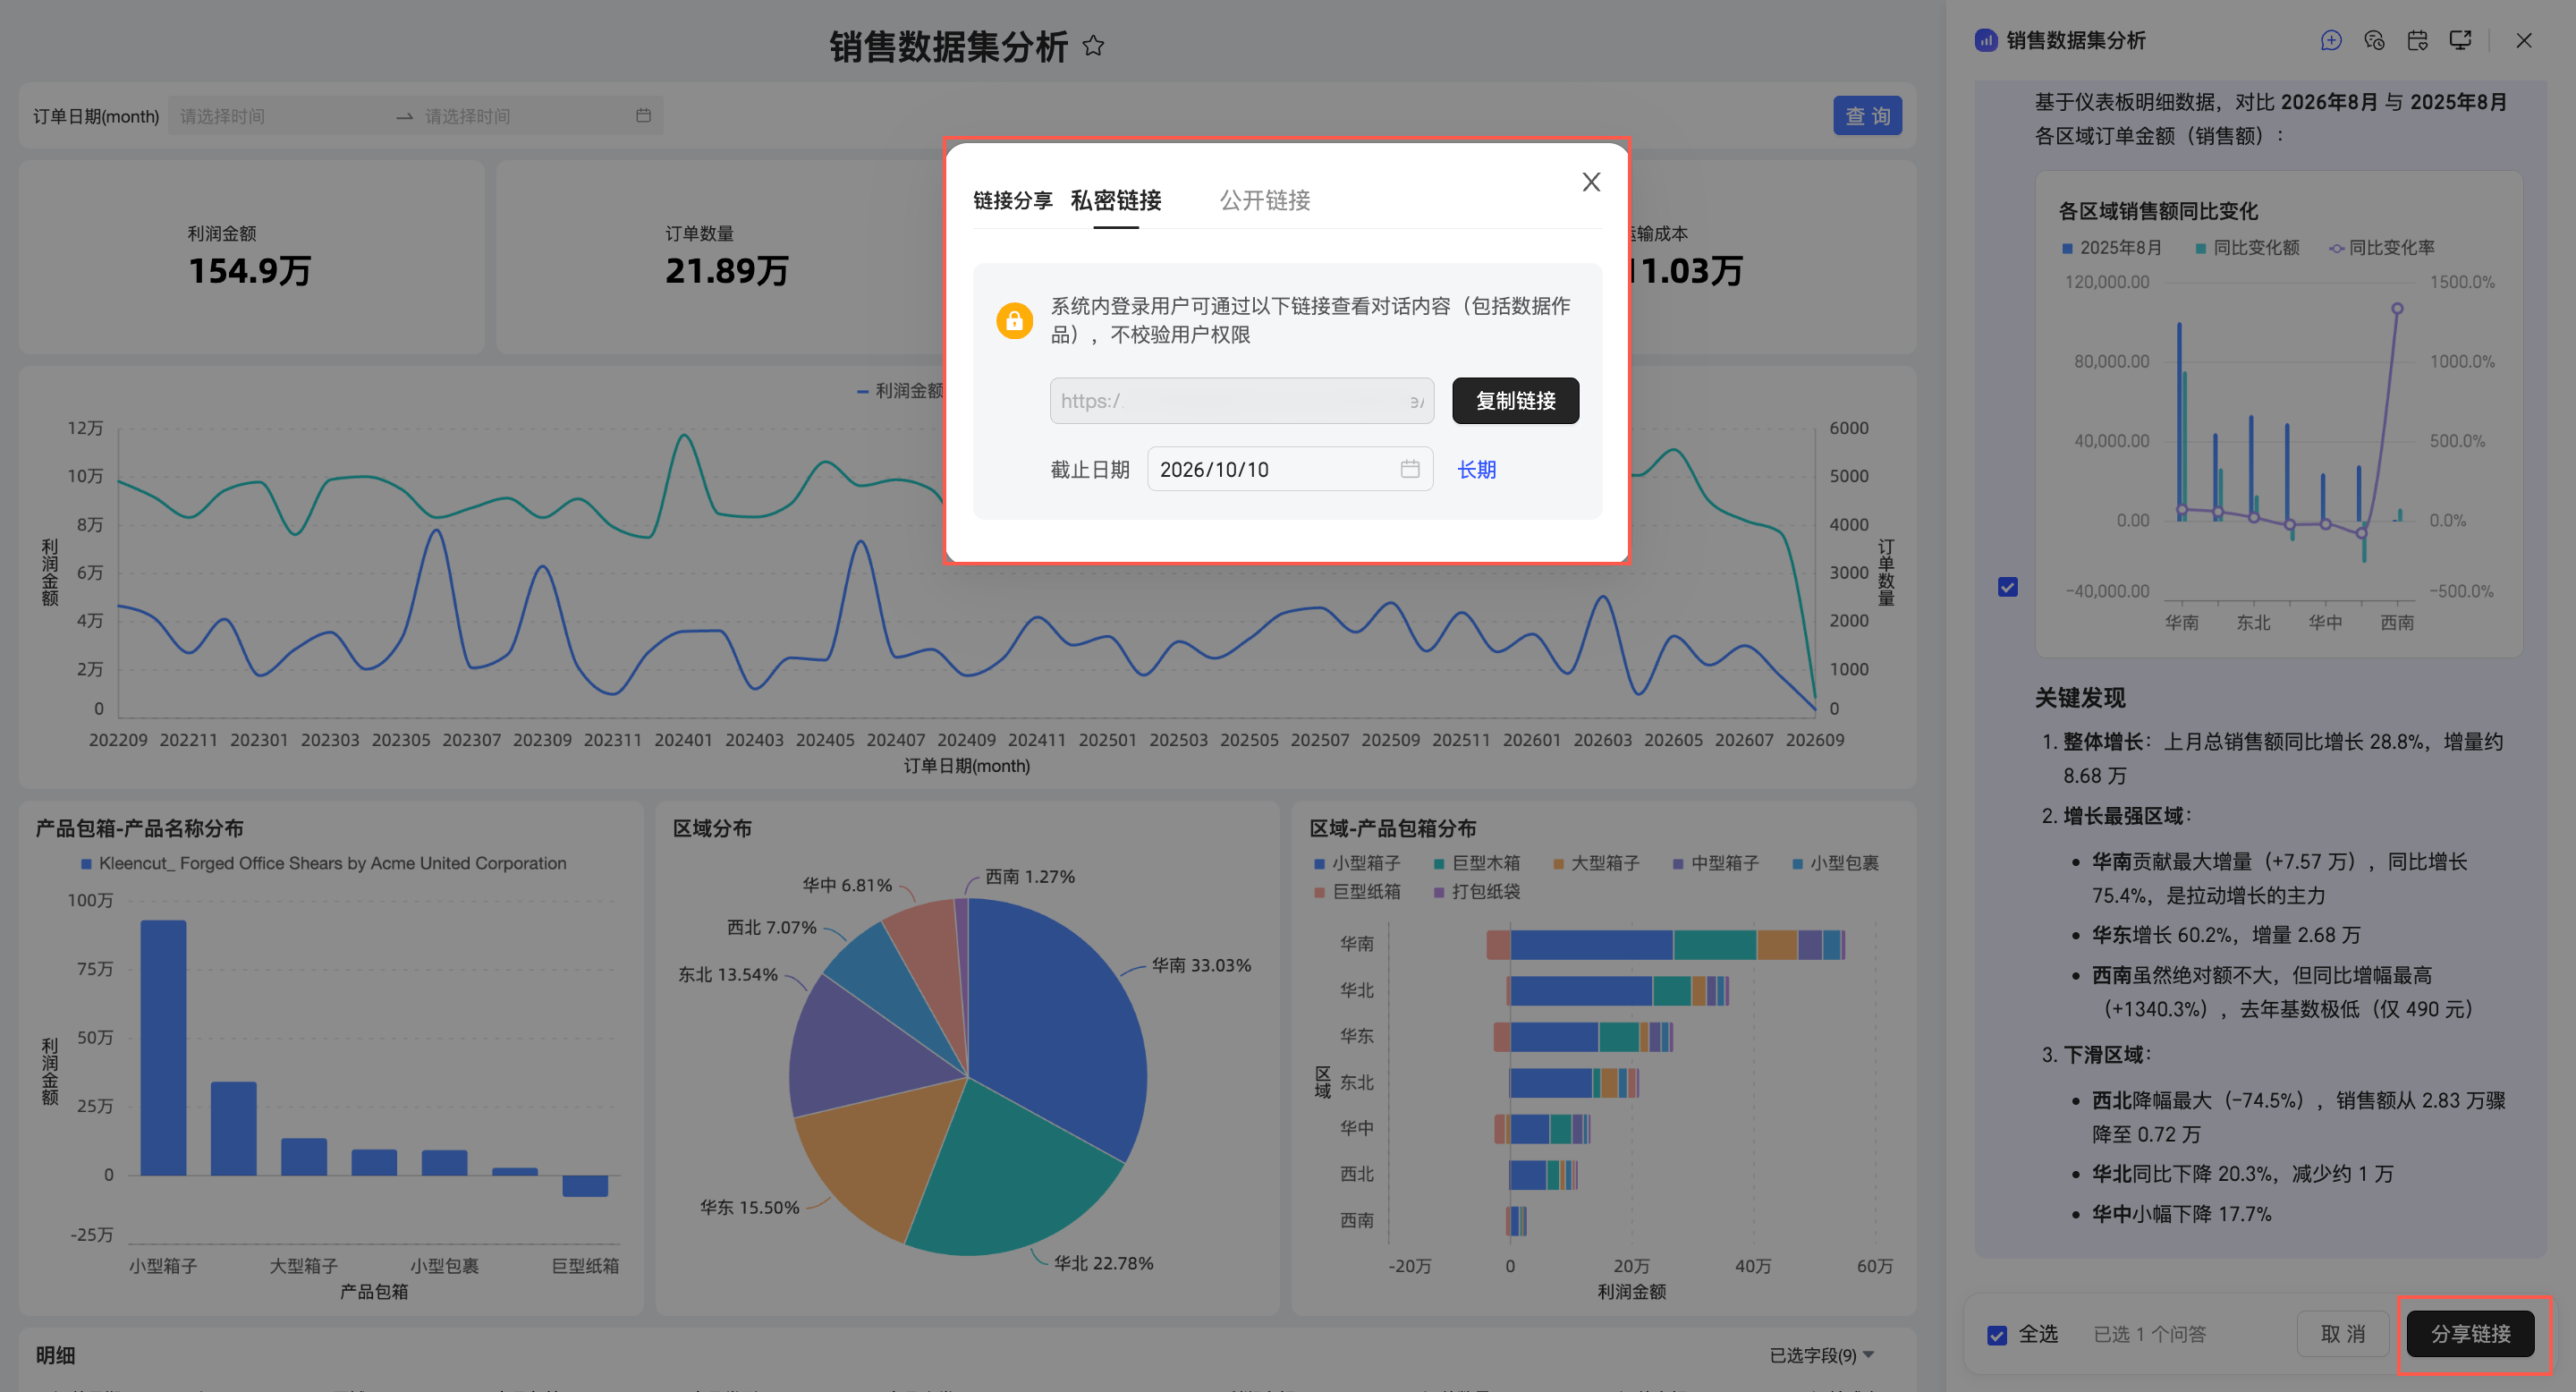Click the 复制链接 button

click(x=1515, y=401)
